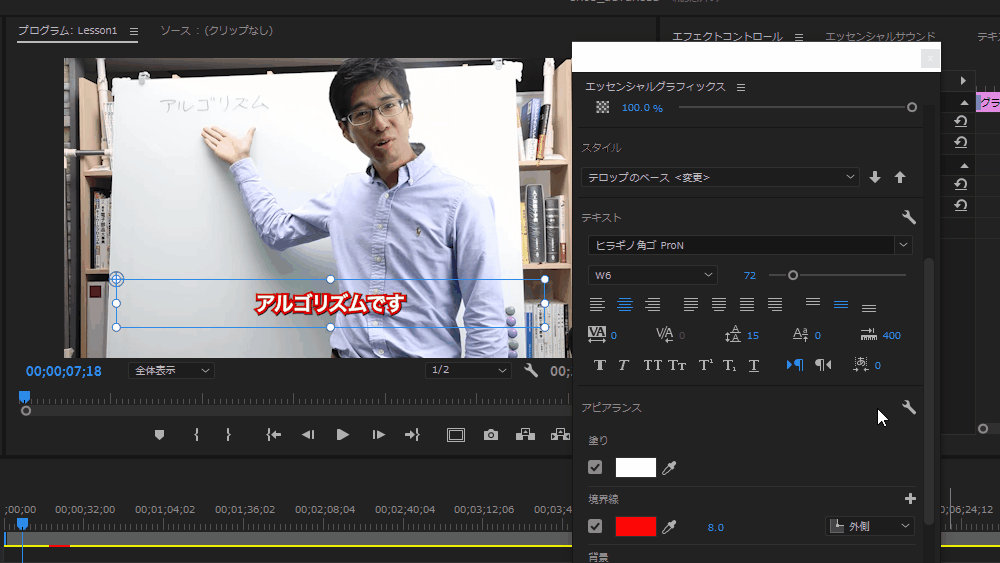The image size is (1000, 563).
Task: Open the 1/2 playback resolution dropdown
Action: coord(468,370)
